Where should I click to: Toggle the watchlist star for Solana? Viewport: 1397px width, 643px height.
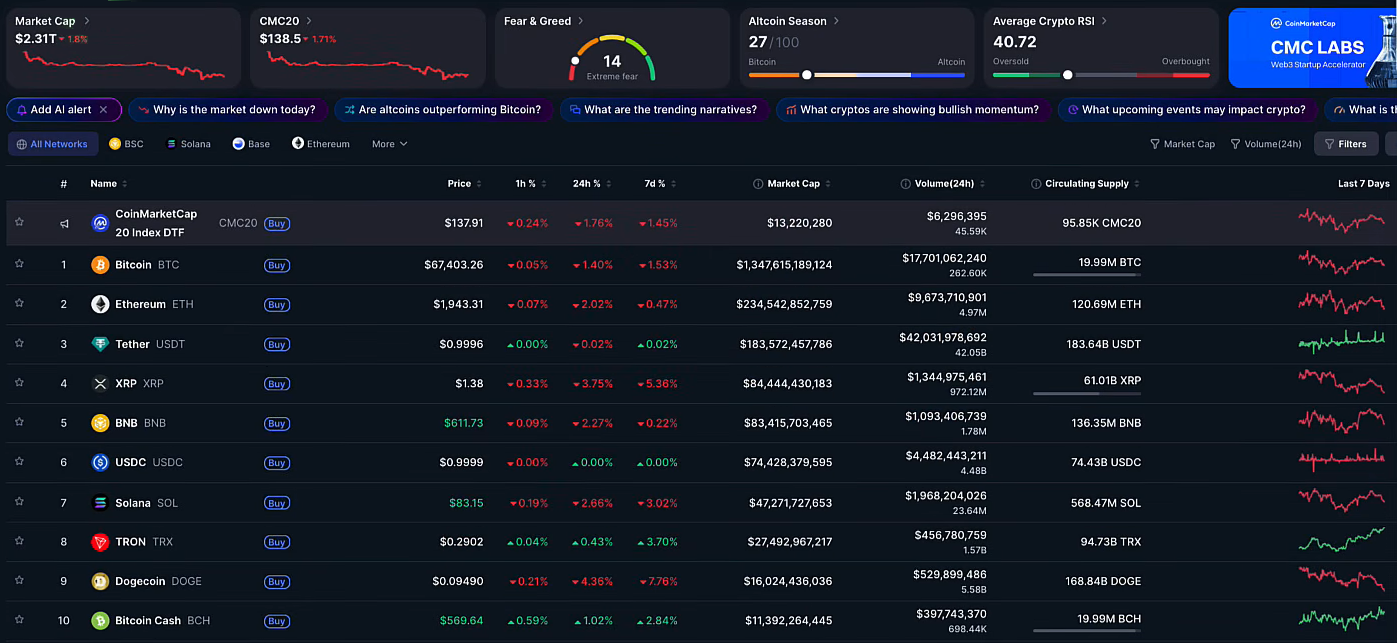pyautogui.click(x=18, y=503)
